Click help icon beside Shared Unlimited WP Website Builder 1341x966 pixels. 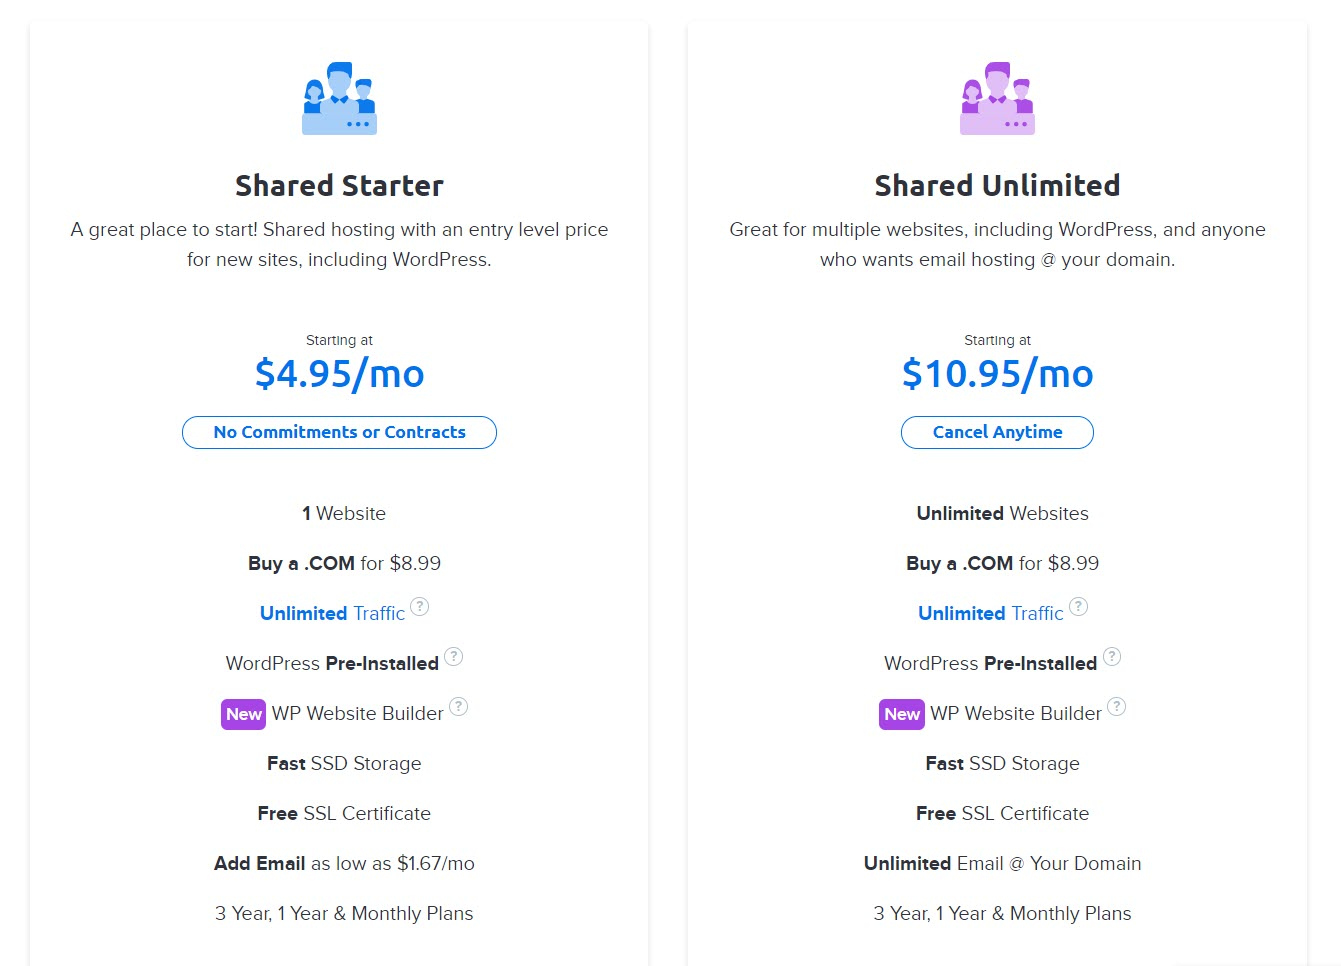1117,707
